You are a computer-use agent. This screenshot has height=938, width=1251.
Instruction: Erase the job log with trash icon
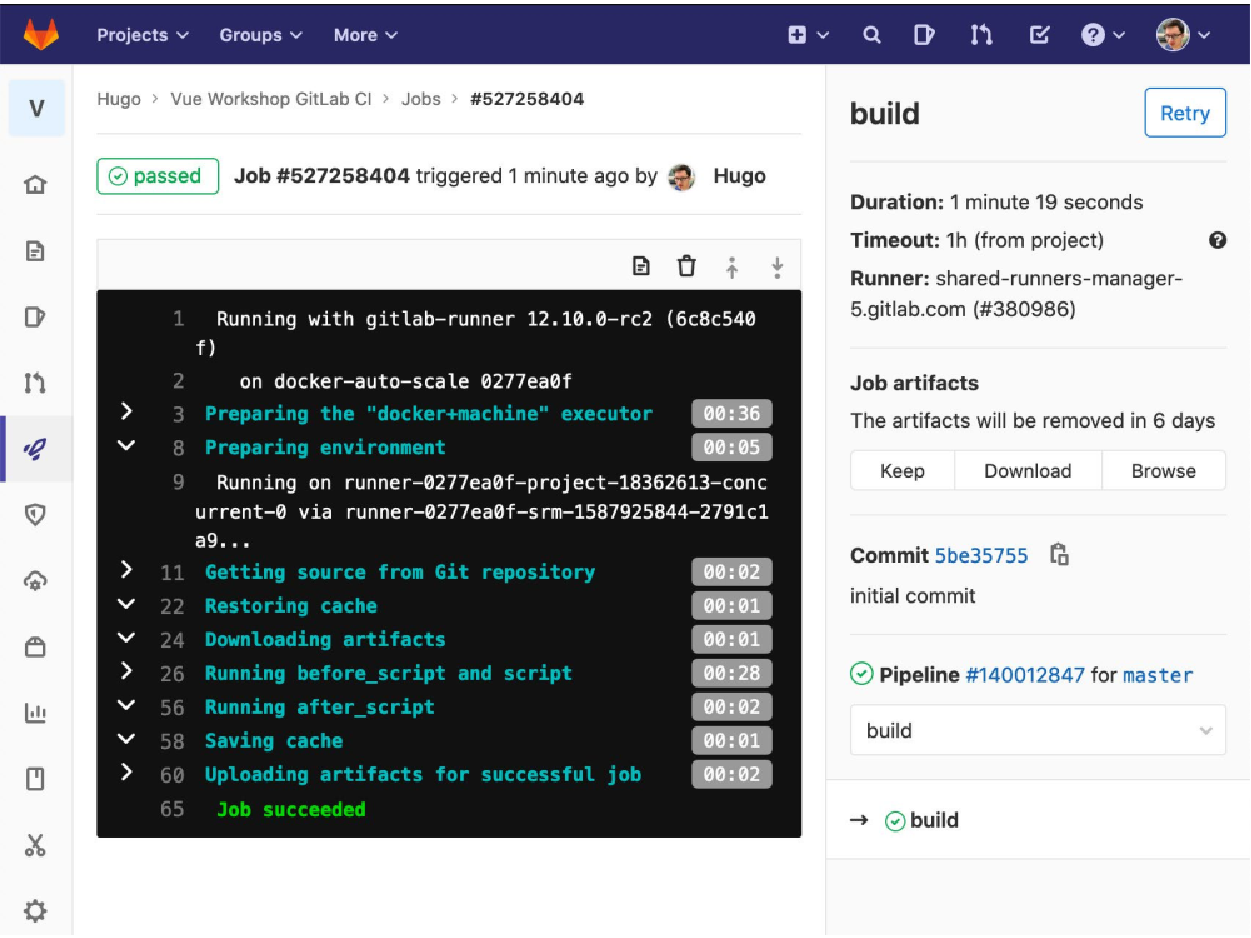pos(686,266)
